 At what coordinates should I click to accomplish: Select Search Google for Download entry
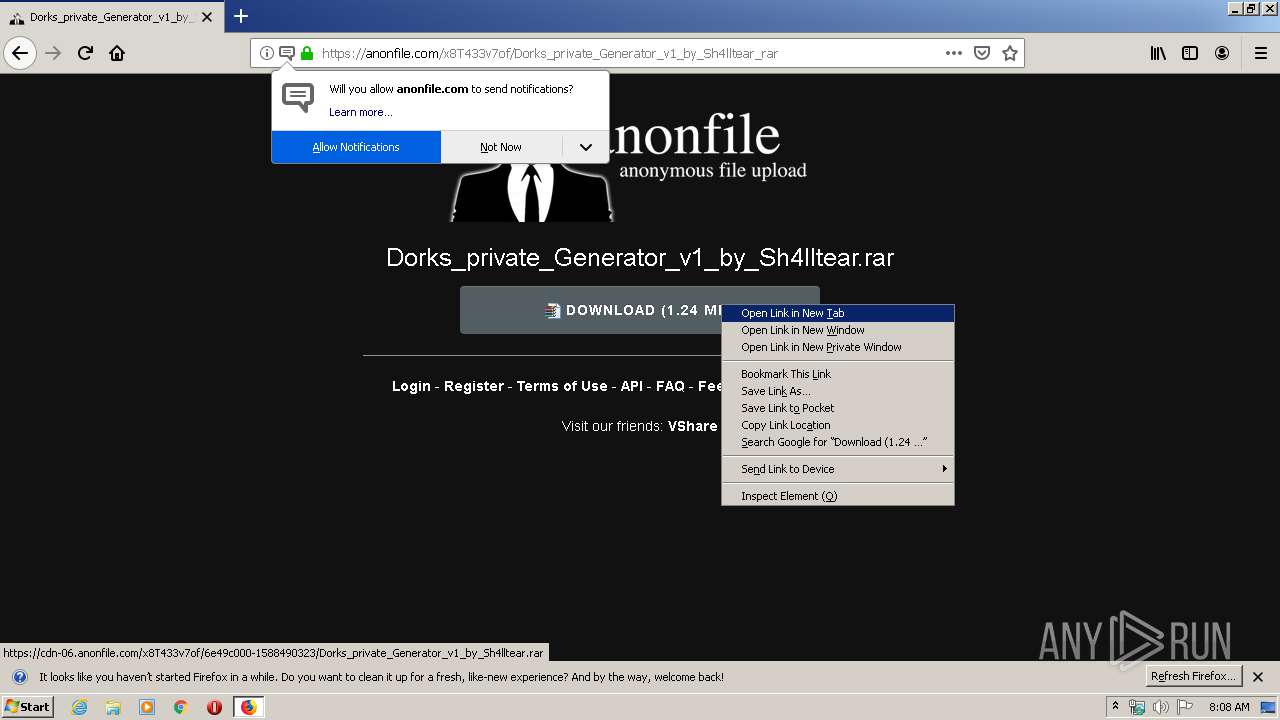[838, 442]
